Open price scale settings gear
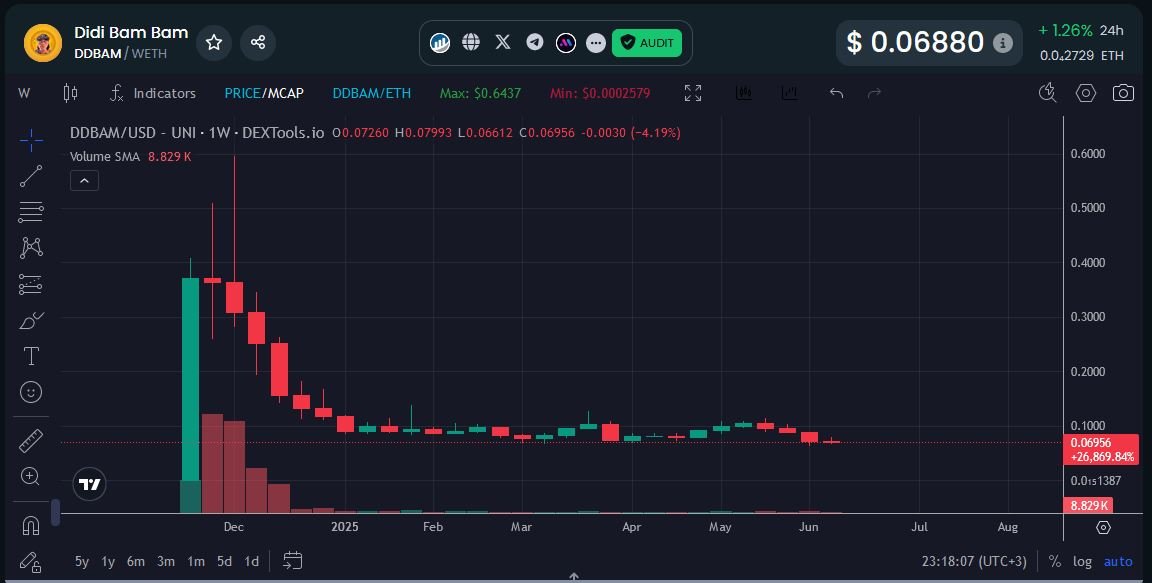The image size is (1152, 583). [1103, 527]
